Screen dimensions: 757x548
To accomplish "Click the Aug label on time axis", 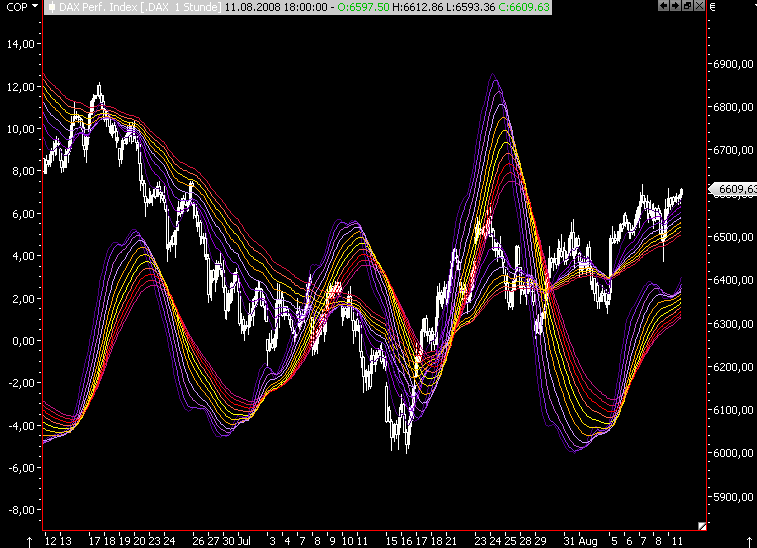I will click(588, 541).
